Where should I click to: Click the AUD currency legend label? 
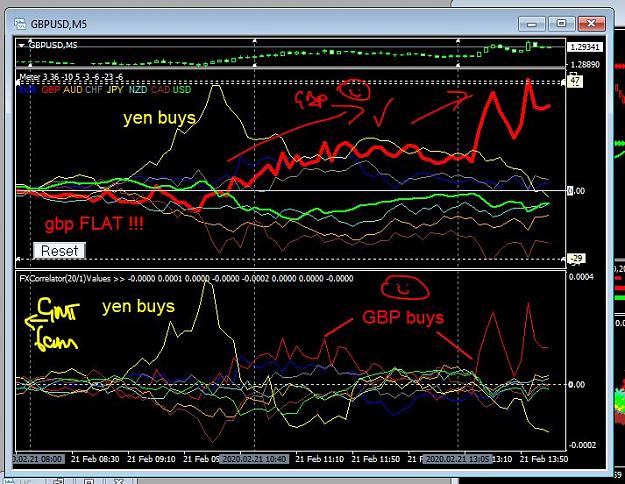coord(73,90)
